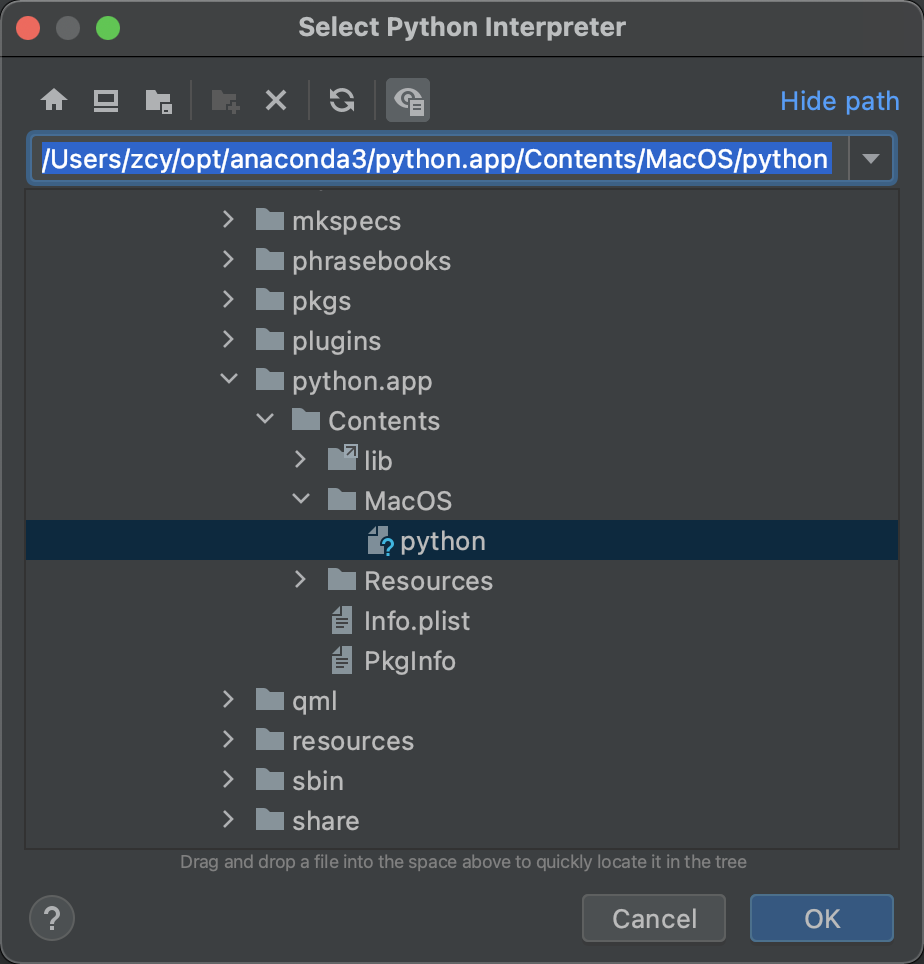
Task: Create a new folder via toolbar icon
Action: point(225,101)
